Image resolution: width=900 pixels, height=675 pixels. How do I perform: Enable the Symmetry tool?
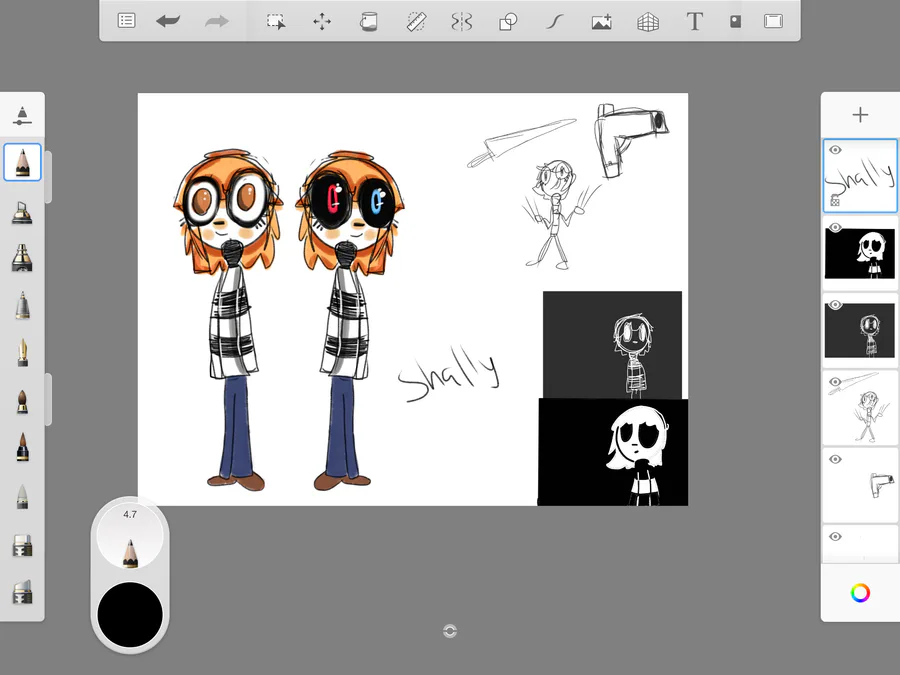(461, 22)
